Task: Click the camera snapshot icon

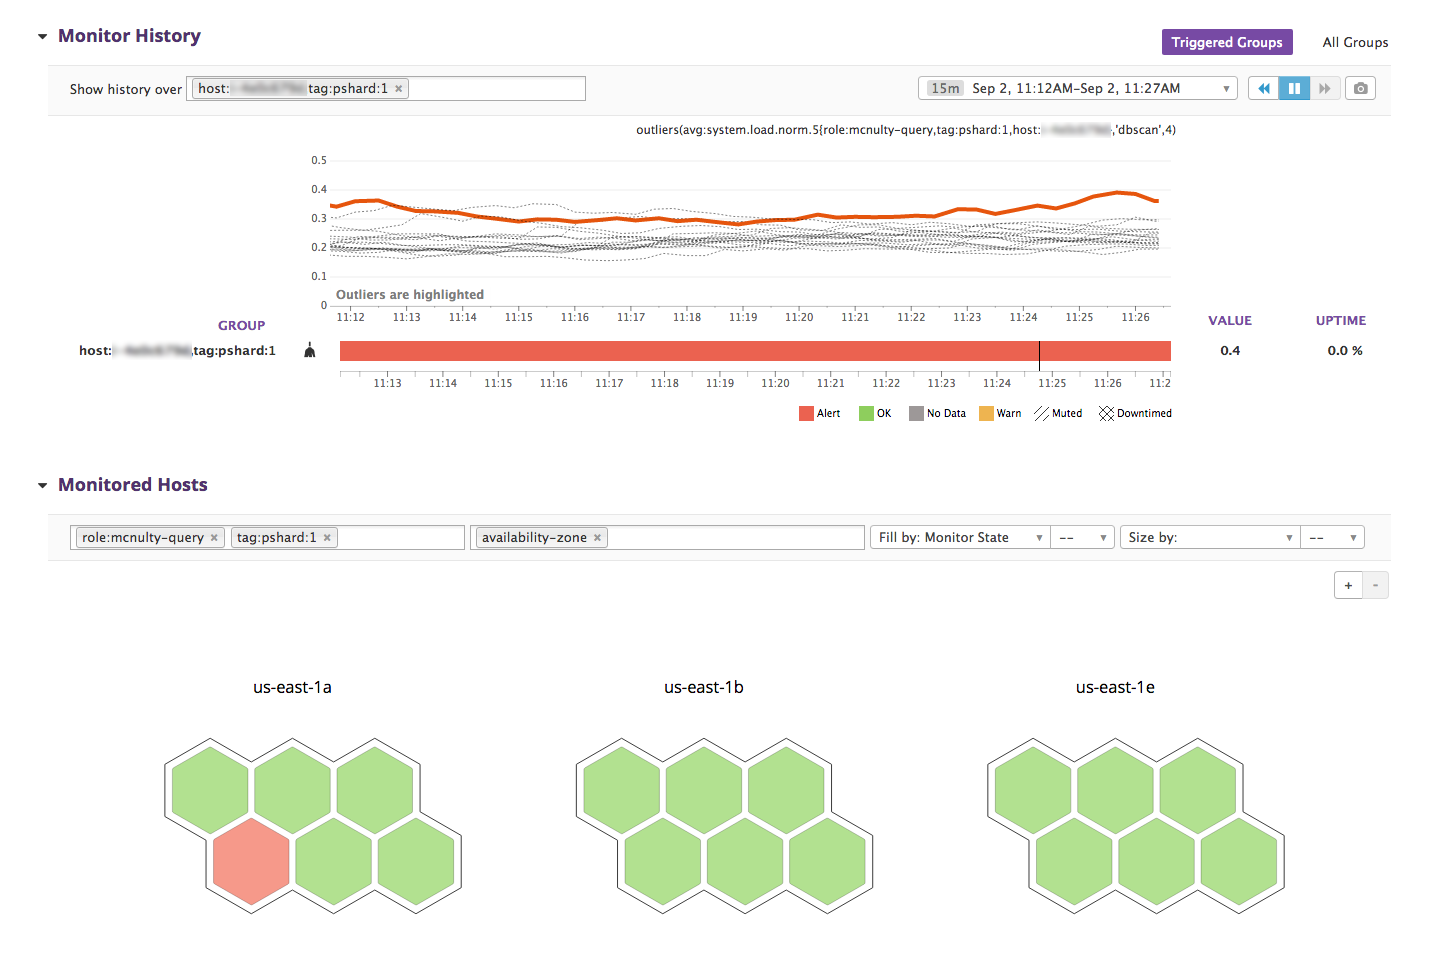Action: click(x=1360, y=89)
